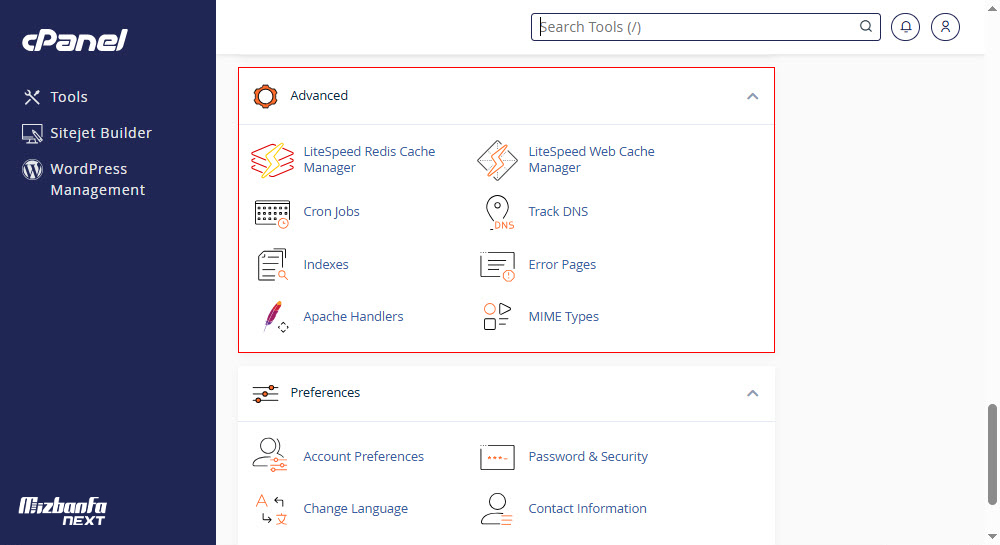
Task: Open LiteSpeed Redis Cache Manager link
Action: point(369,159)
